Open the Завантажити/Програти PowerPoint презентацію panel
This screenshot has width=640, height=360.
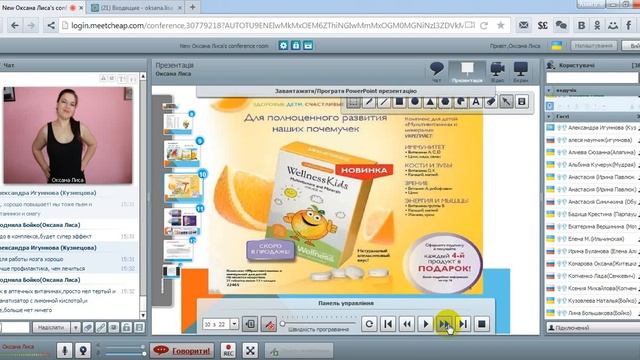[x=346, y=91]
